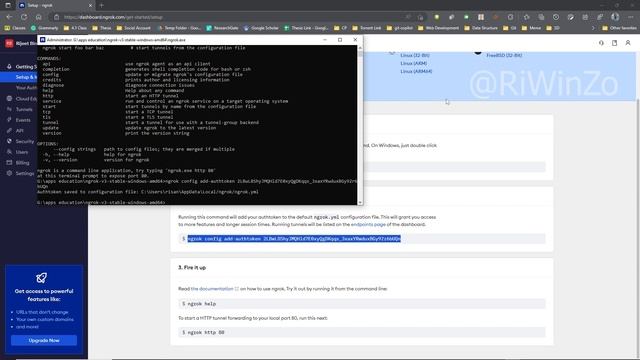Screen dimensions: 640x360
Task: Click 'URLs that don't change' feature text
Action: pyautogui.click(x=42, y=312)
